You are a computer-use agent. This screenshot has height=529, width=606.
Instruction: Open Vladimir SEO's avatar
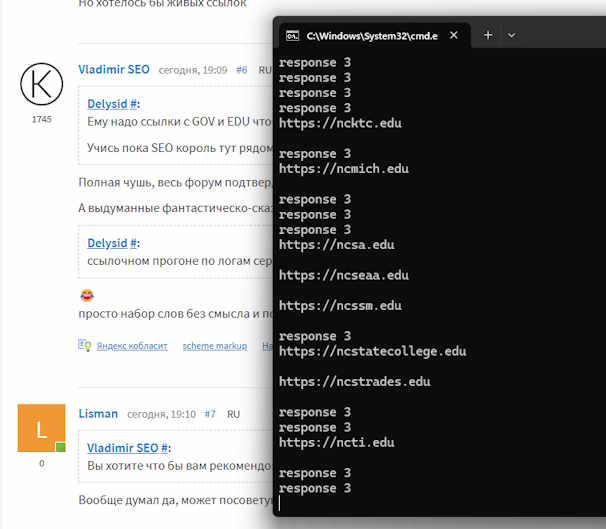pyautogui.click(x=41, y=82)
